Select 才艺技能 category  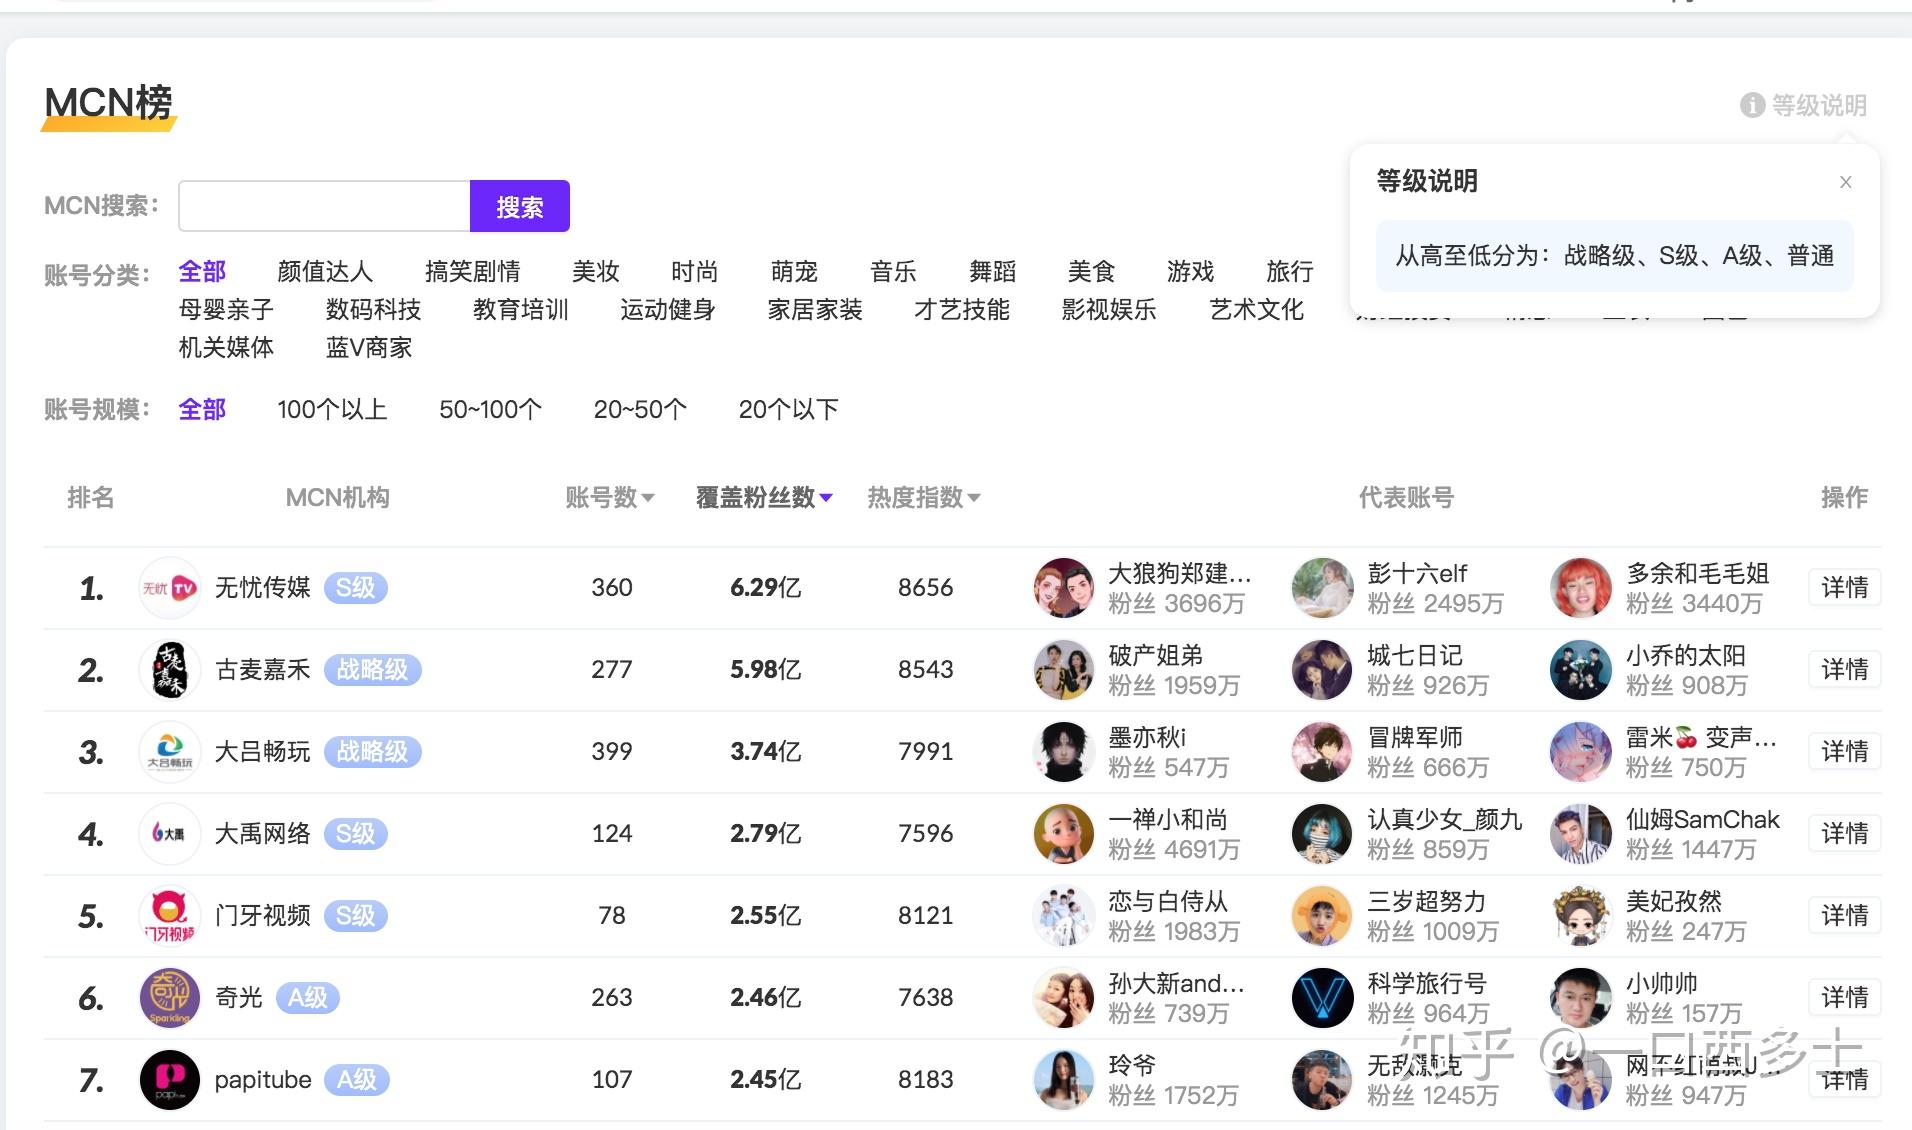pyautogui.click(x=962, y=309)
